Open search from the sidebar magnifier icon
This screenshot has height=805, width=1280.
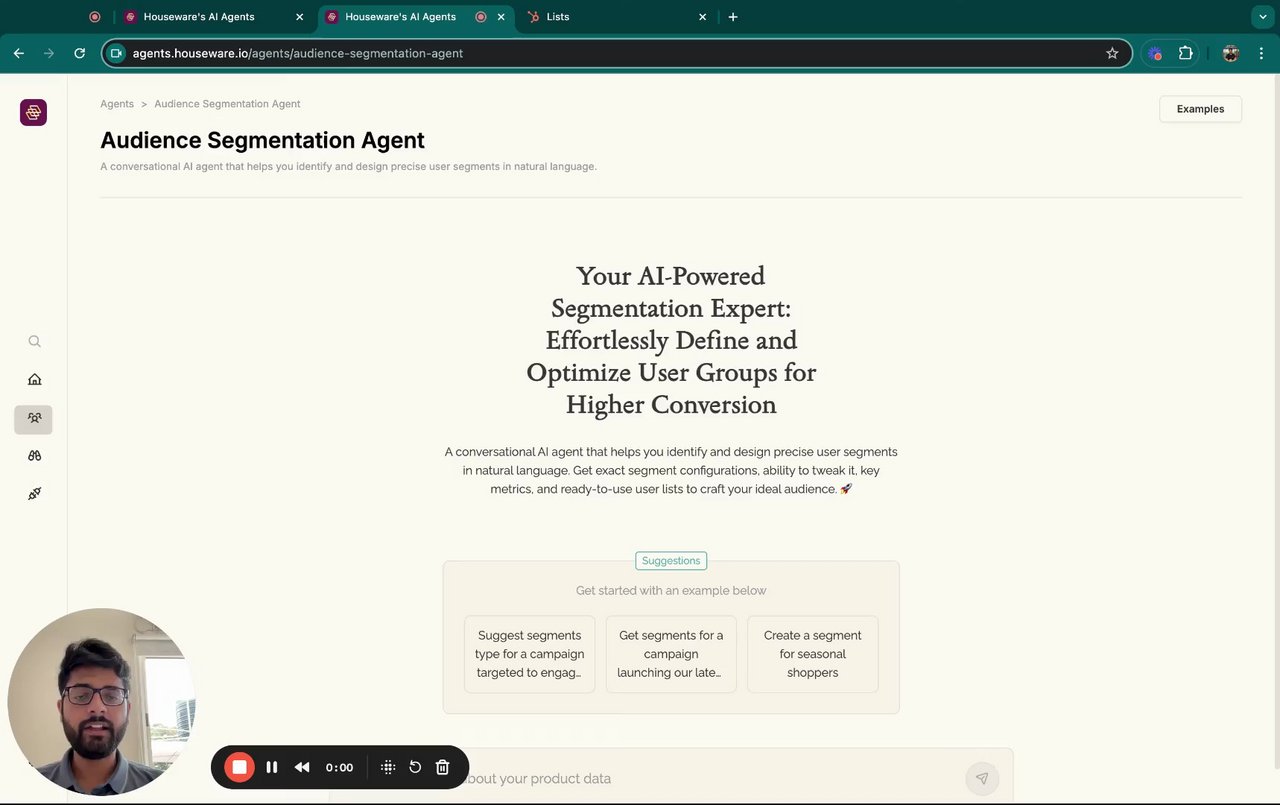[34, 341]
